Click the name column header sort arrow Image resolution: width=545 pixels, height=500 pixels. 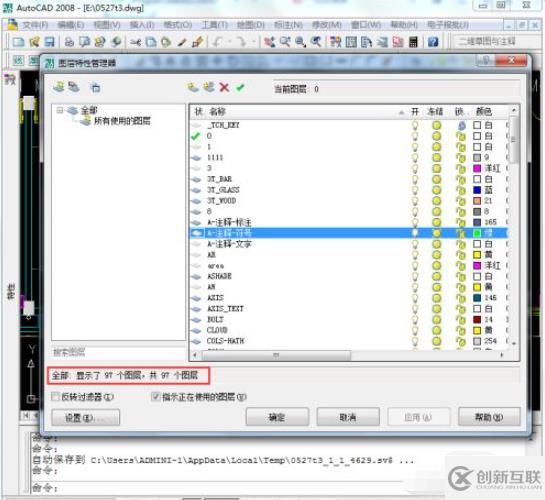pos(401,112)
